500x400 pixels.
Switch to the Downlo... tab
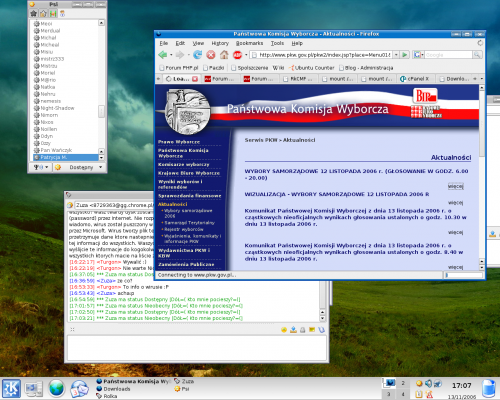coord(454,79)
